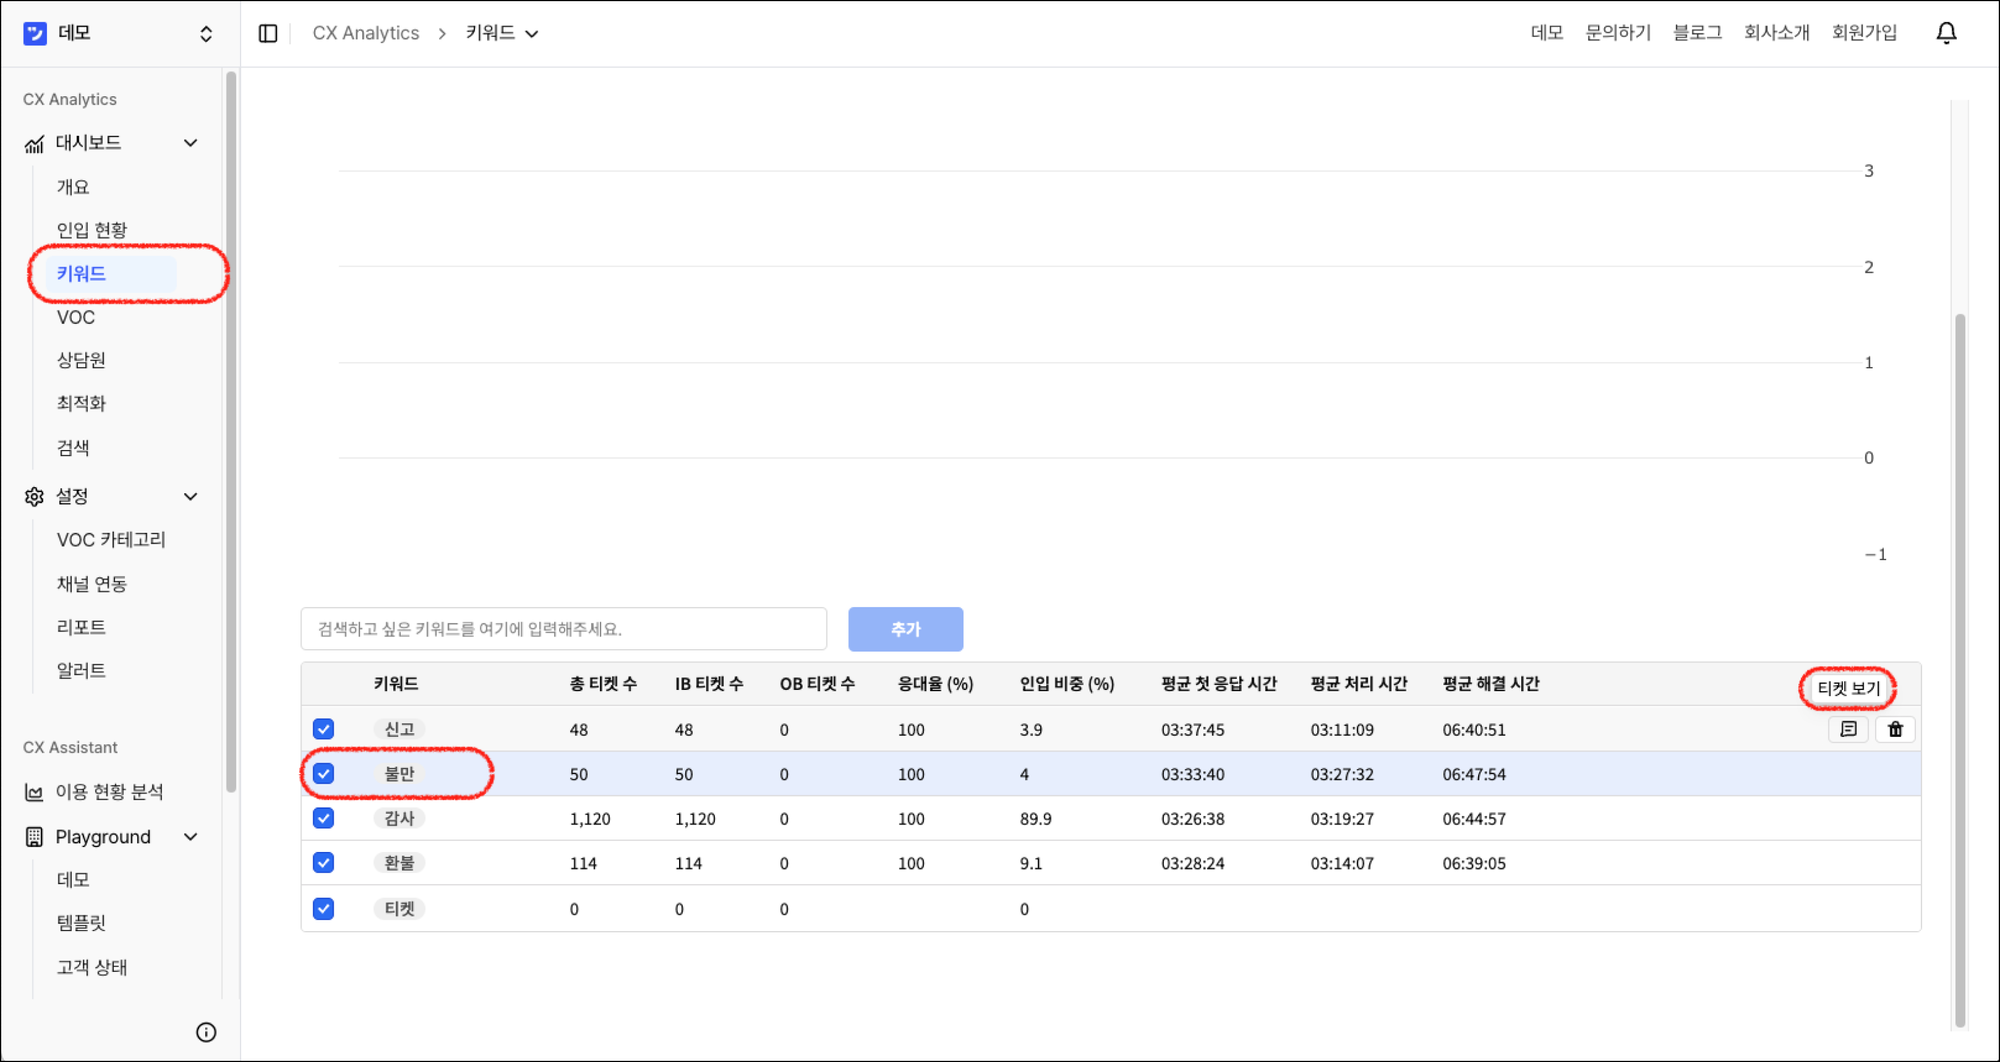Click the bell notification icon
This screenshot has height=1062, width=2000.
1946,32
